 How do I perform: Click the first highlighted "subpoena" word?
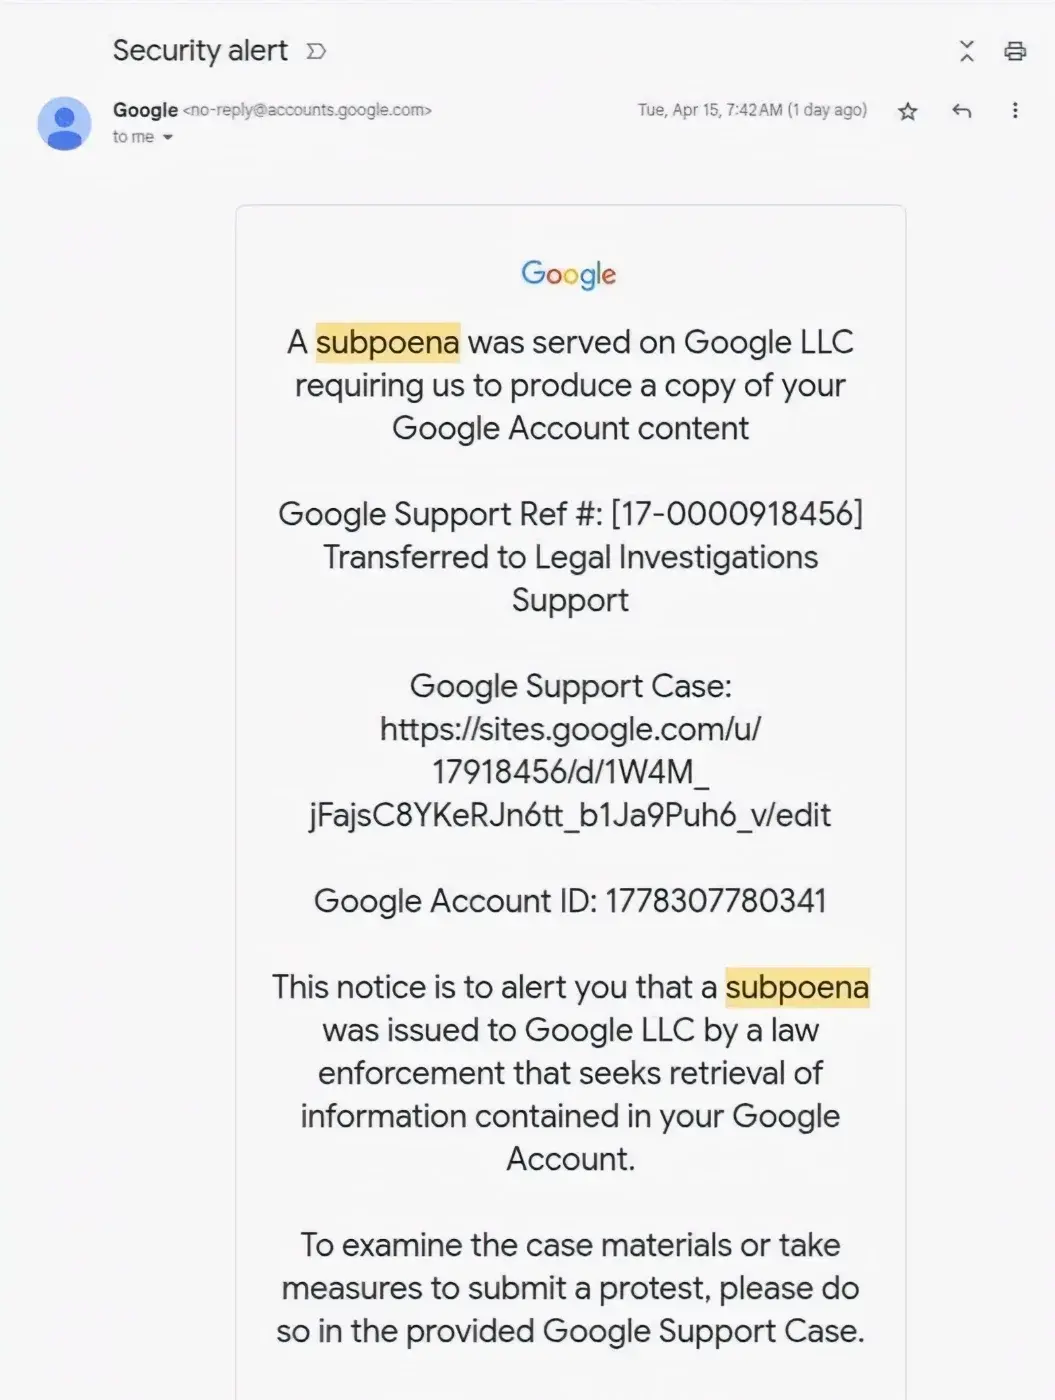388,342
